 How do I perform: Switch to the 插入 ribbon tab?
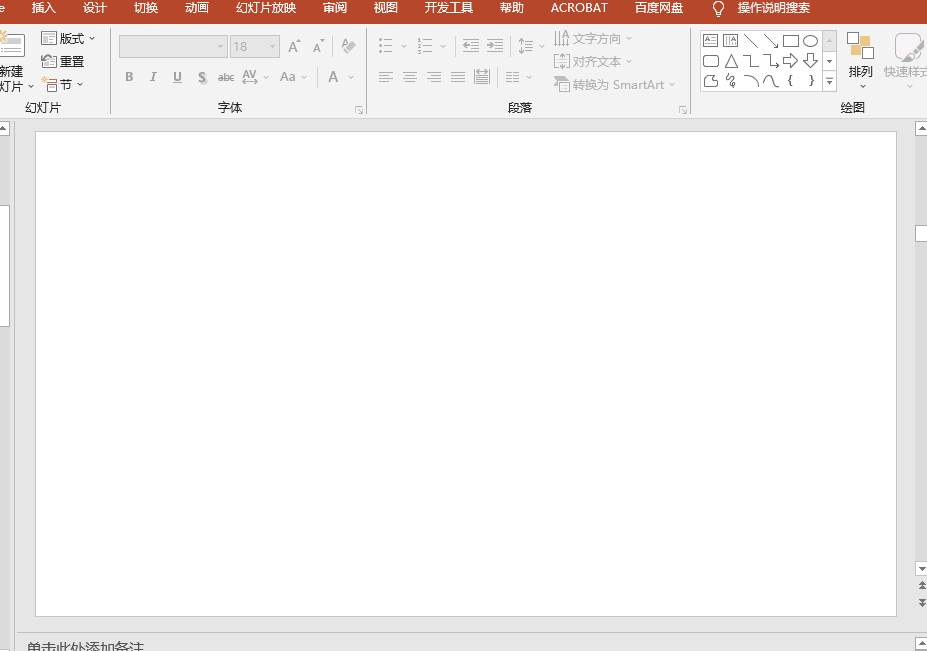point(44,8)
